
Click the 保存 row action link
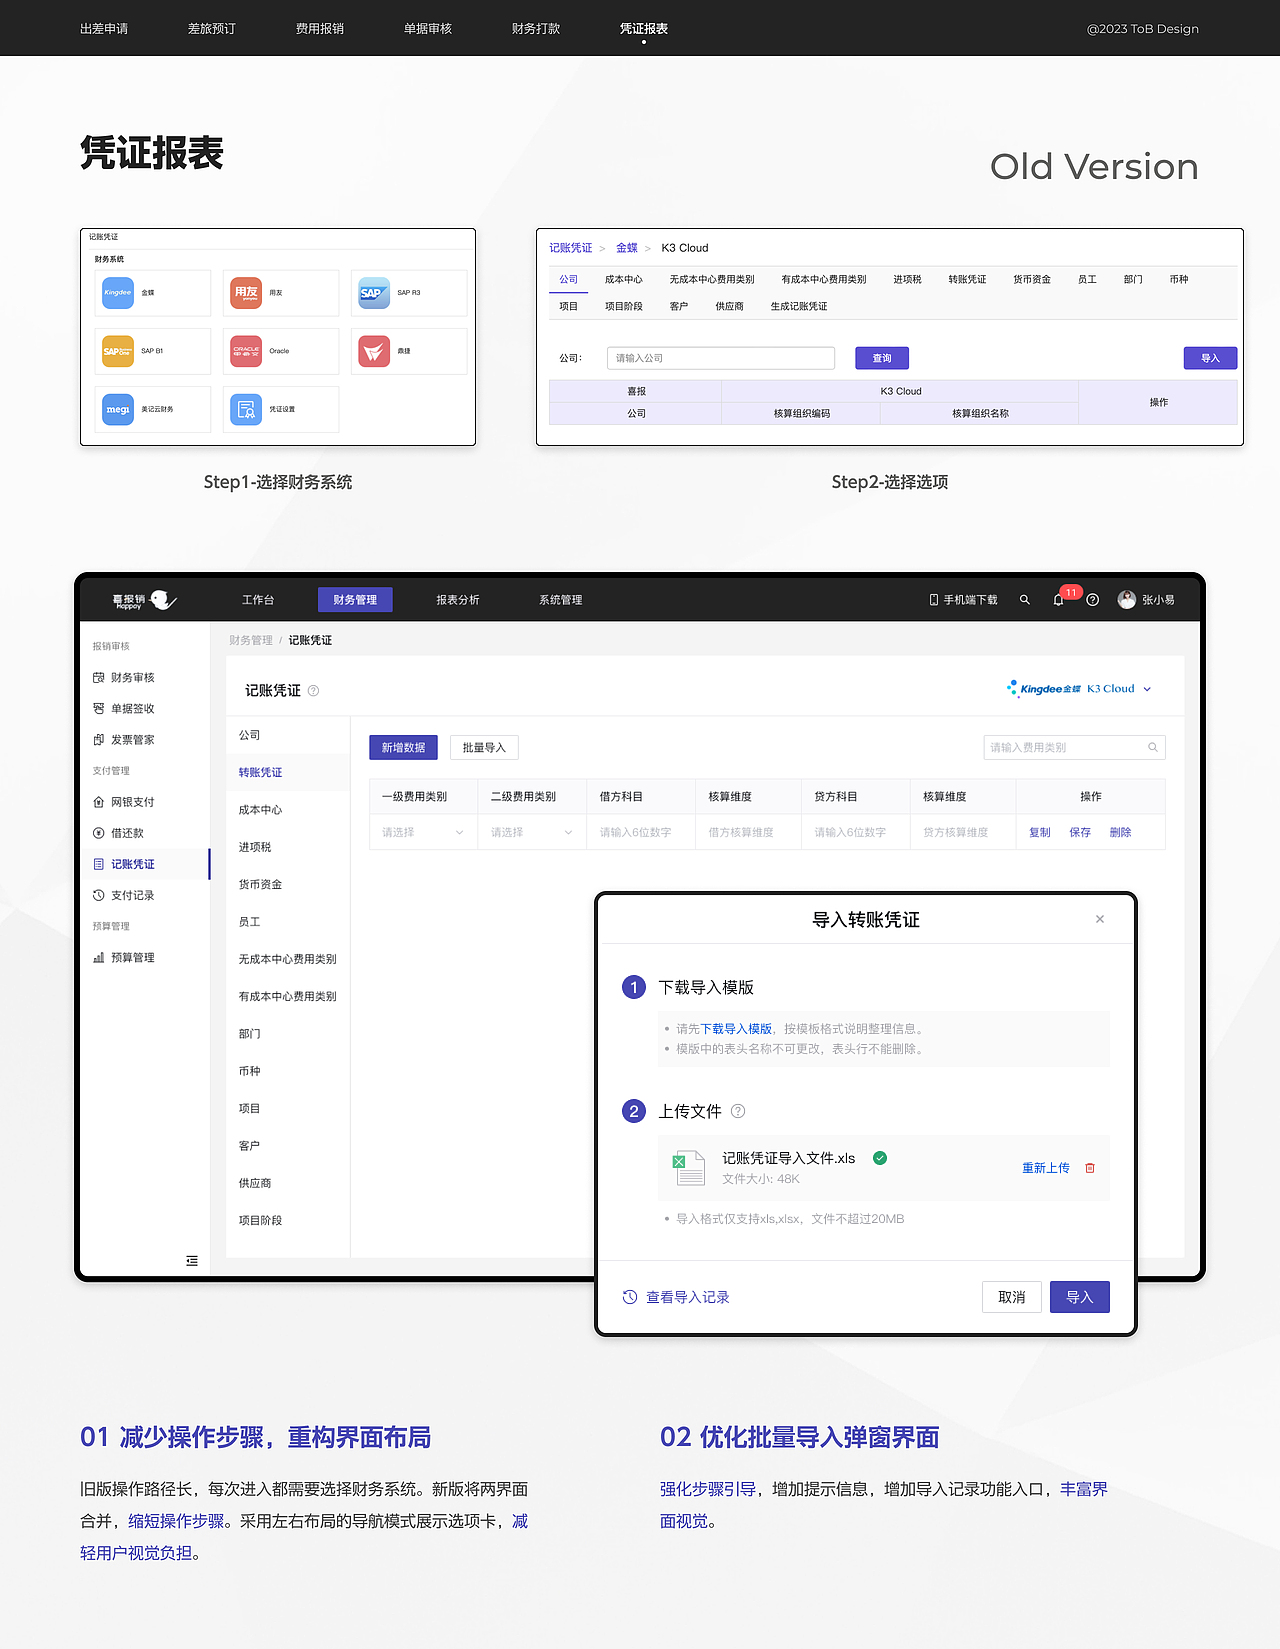1080,832
